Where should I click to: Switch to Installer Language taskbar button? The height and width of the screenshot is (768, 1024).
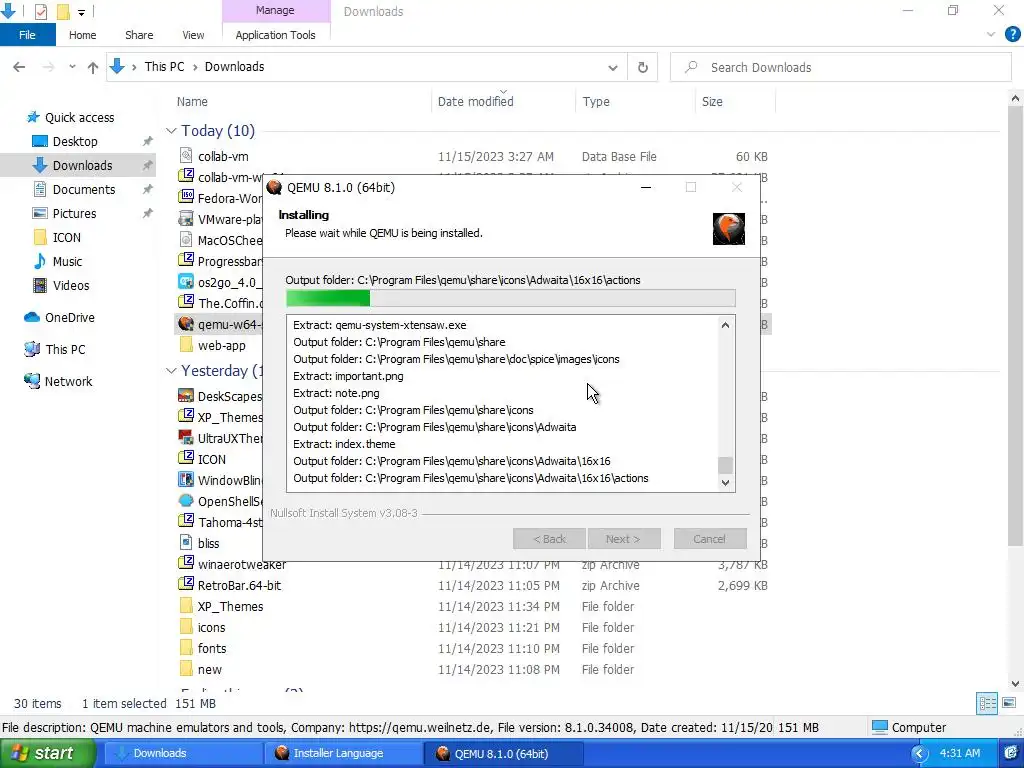tap(343, 753)
